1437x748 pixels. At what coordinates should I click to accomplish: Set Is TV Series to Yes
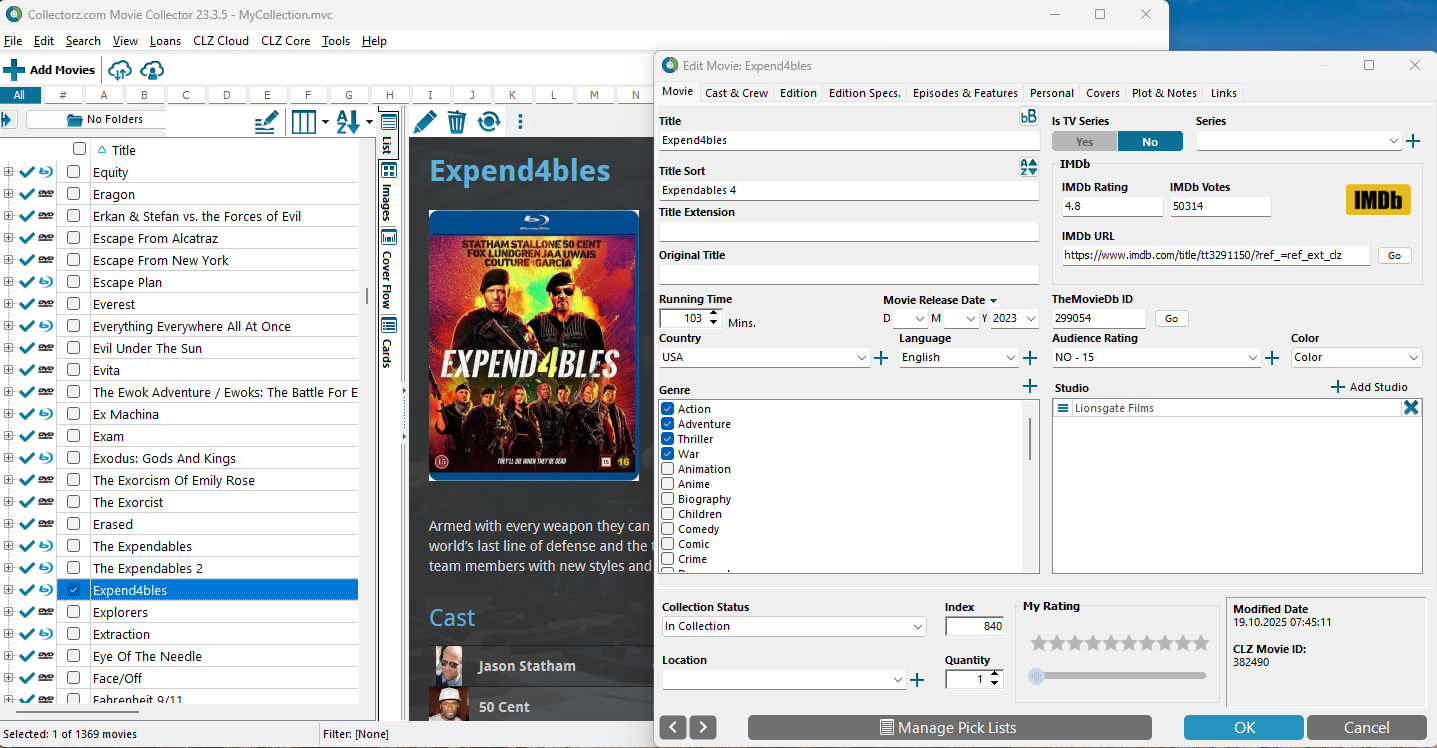(x=1084, y=142)
